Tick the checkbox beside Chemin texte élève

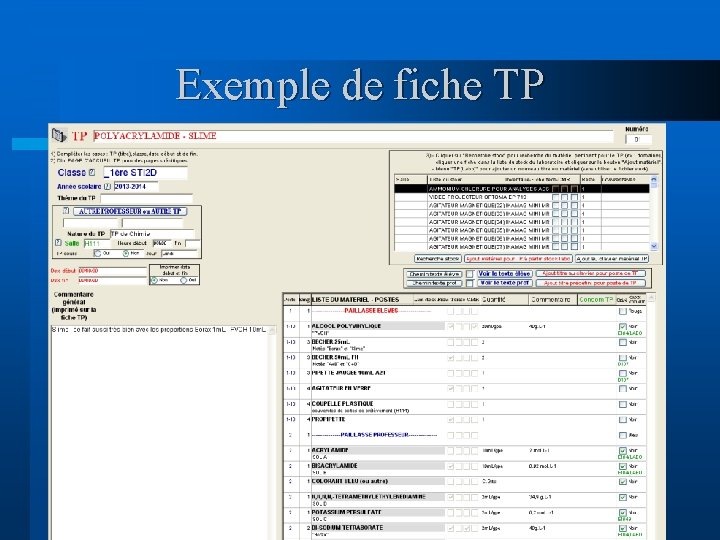coord(469,274)
